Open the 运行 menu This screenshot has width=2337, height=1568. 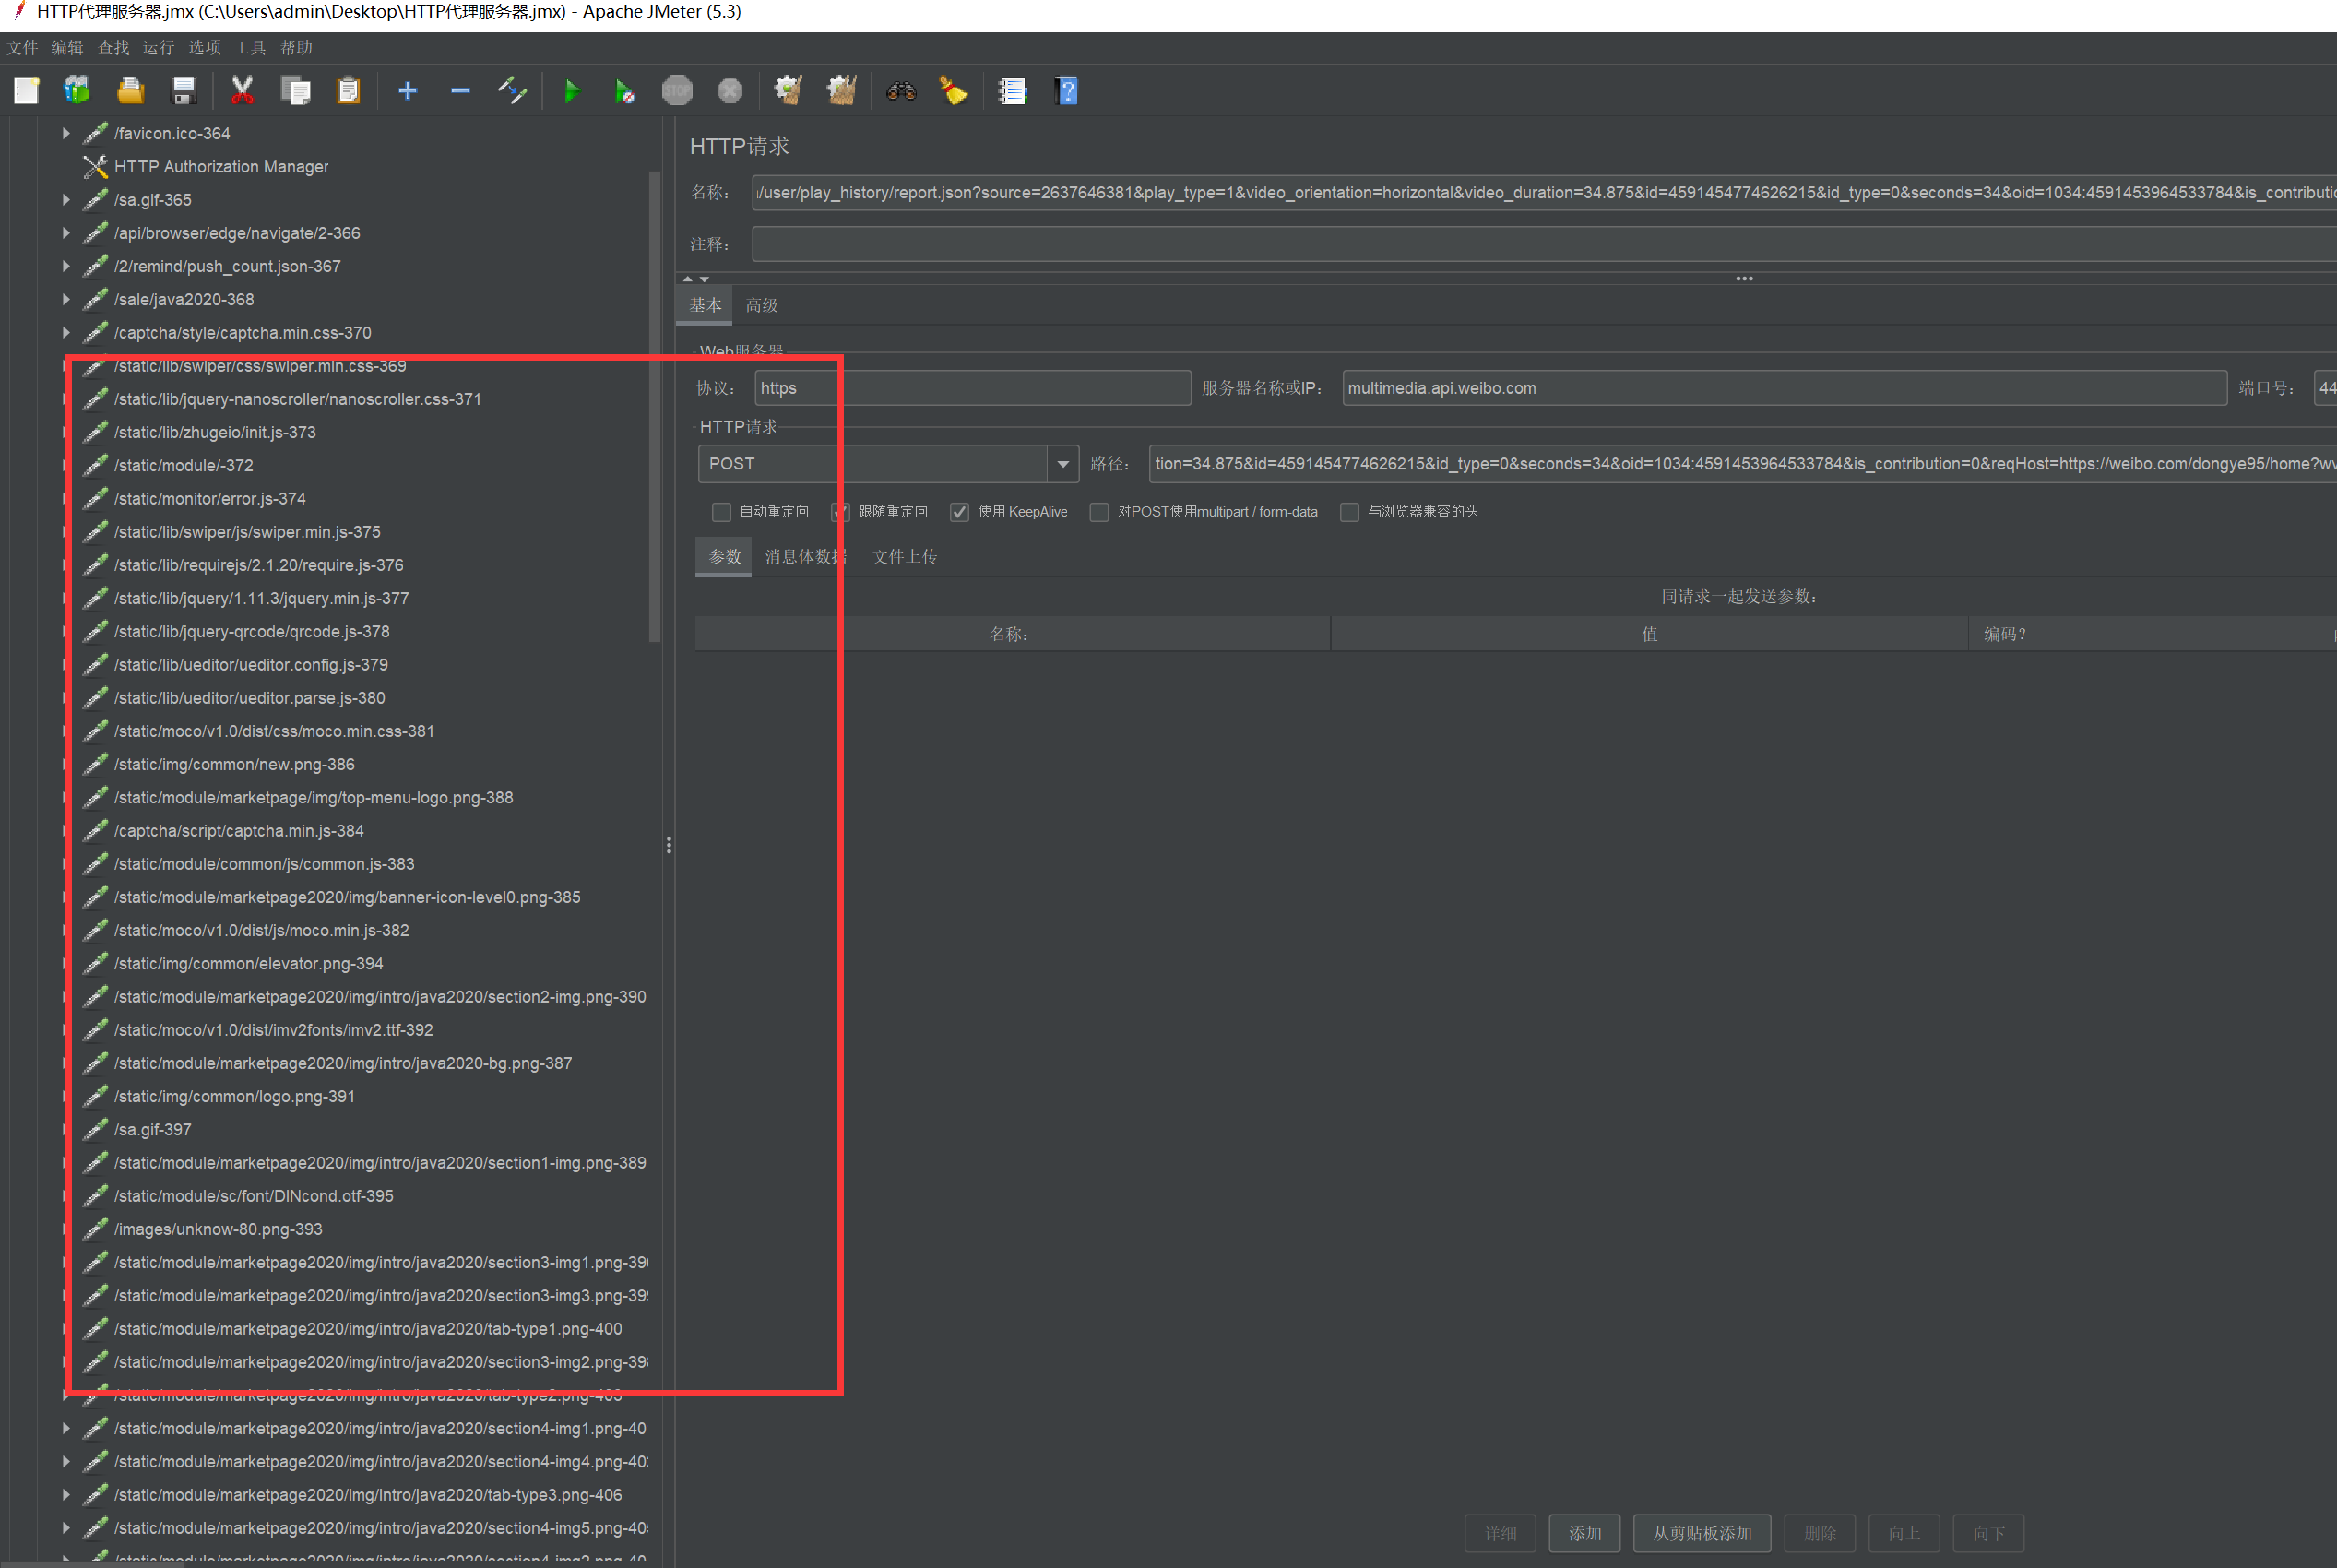point(157,48)
